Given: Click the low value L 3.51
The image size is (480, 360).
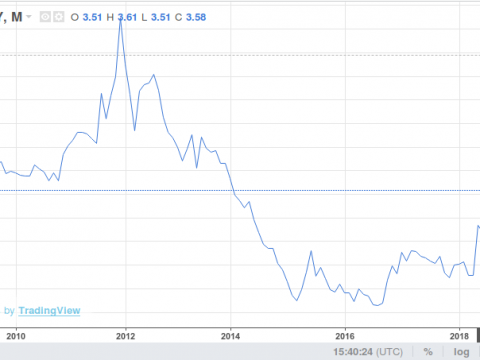Looking at the screenshot, I should 155,17.
